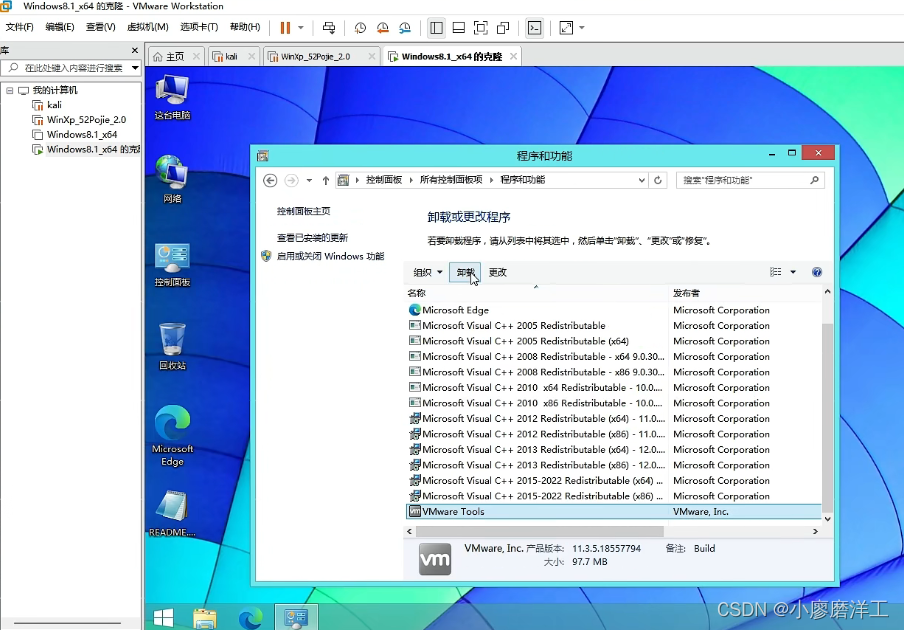Take a snapshot of this virtual machine
Screen dimensions: 904x630
360,28
